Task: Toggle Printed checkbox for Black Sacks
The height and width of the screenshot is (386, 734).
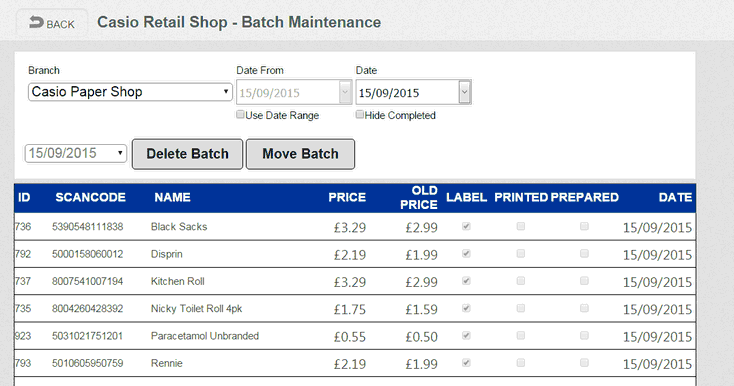Action: [x=521, y=226]
